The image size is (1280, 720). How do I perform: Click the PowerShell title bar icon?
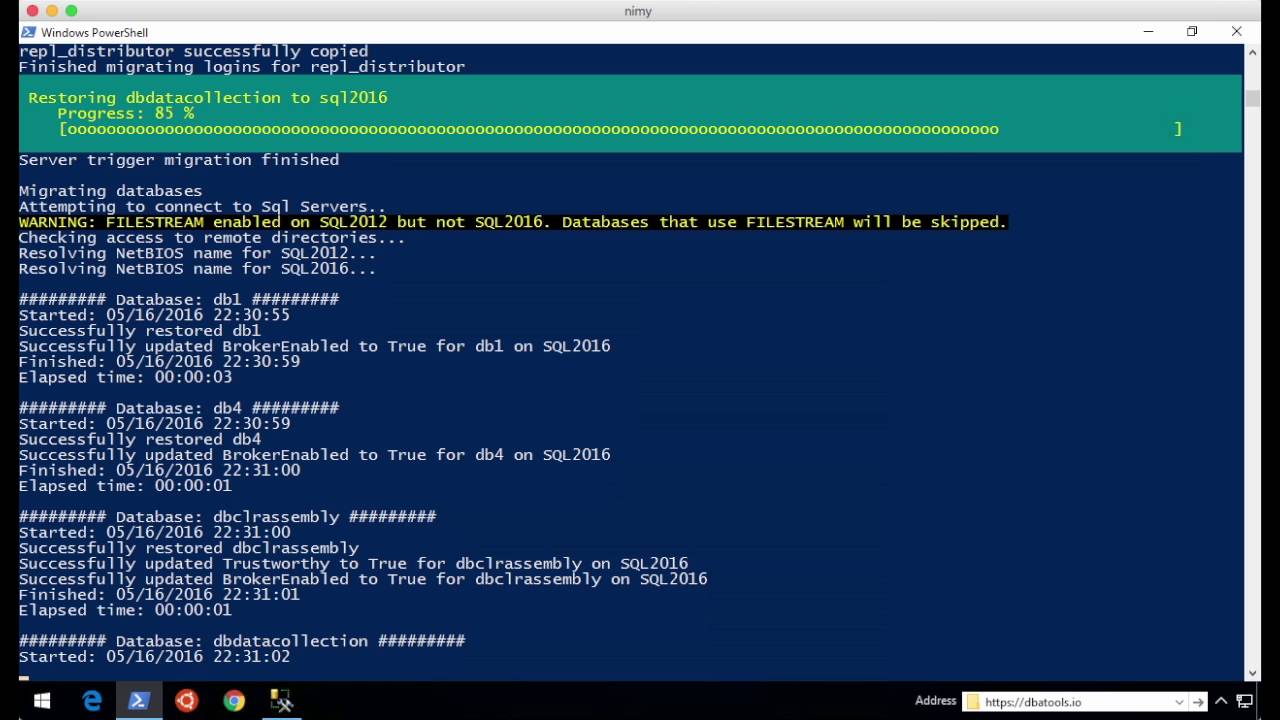(28, 32)
